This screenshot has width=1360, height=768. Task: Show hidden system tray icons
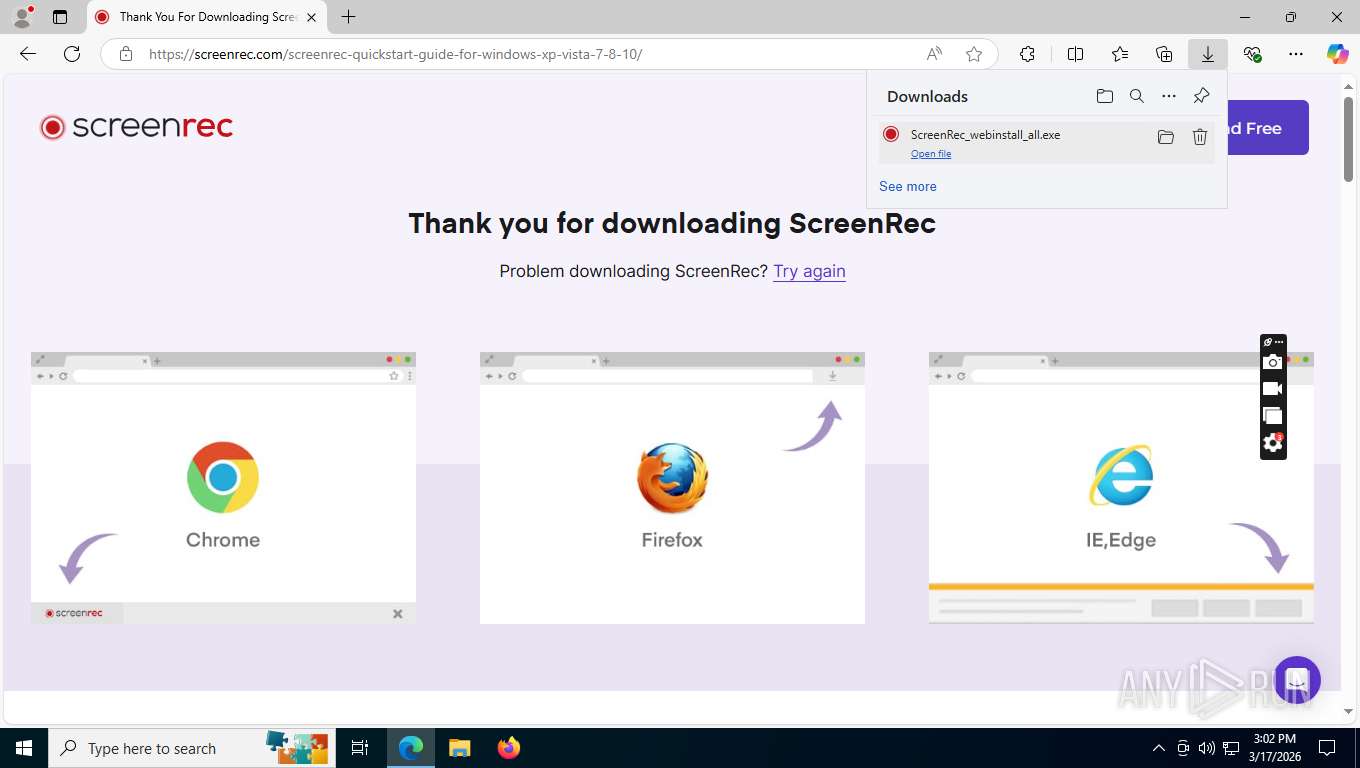[1159, 748]
